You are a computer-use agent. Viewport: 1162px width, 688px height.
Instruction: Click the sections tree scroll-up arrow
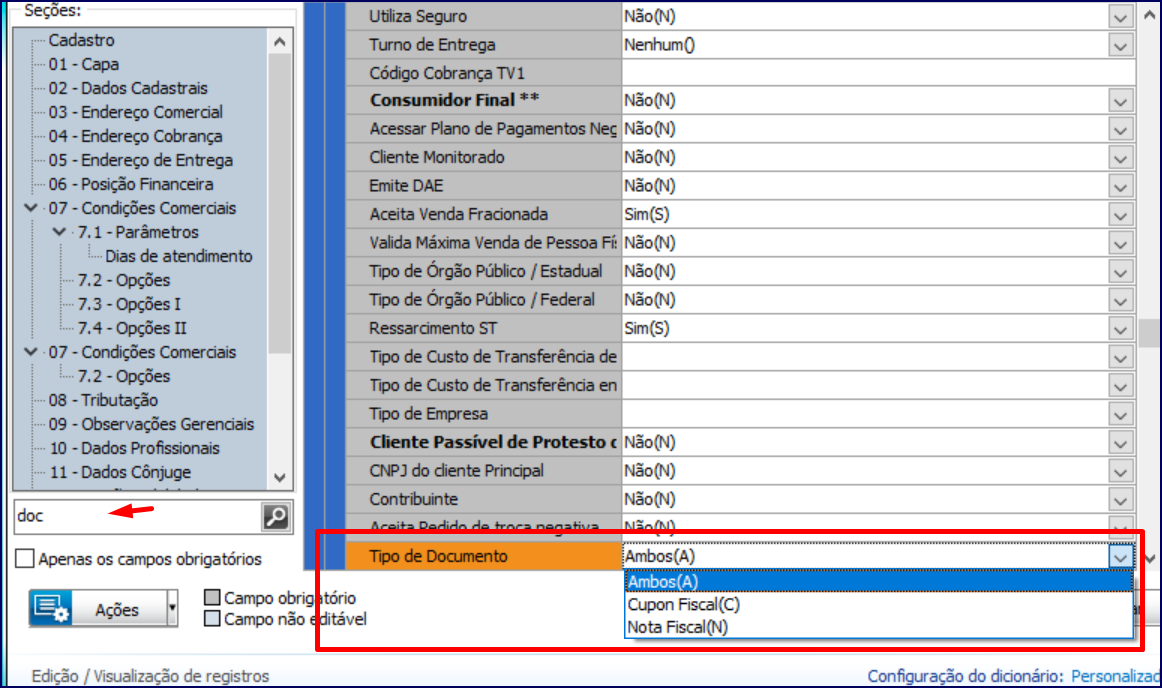pyautogui.click(x=279, y=42)
